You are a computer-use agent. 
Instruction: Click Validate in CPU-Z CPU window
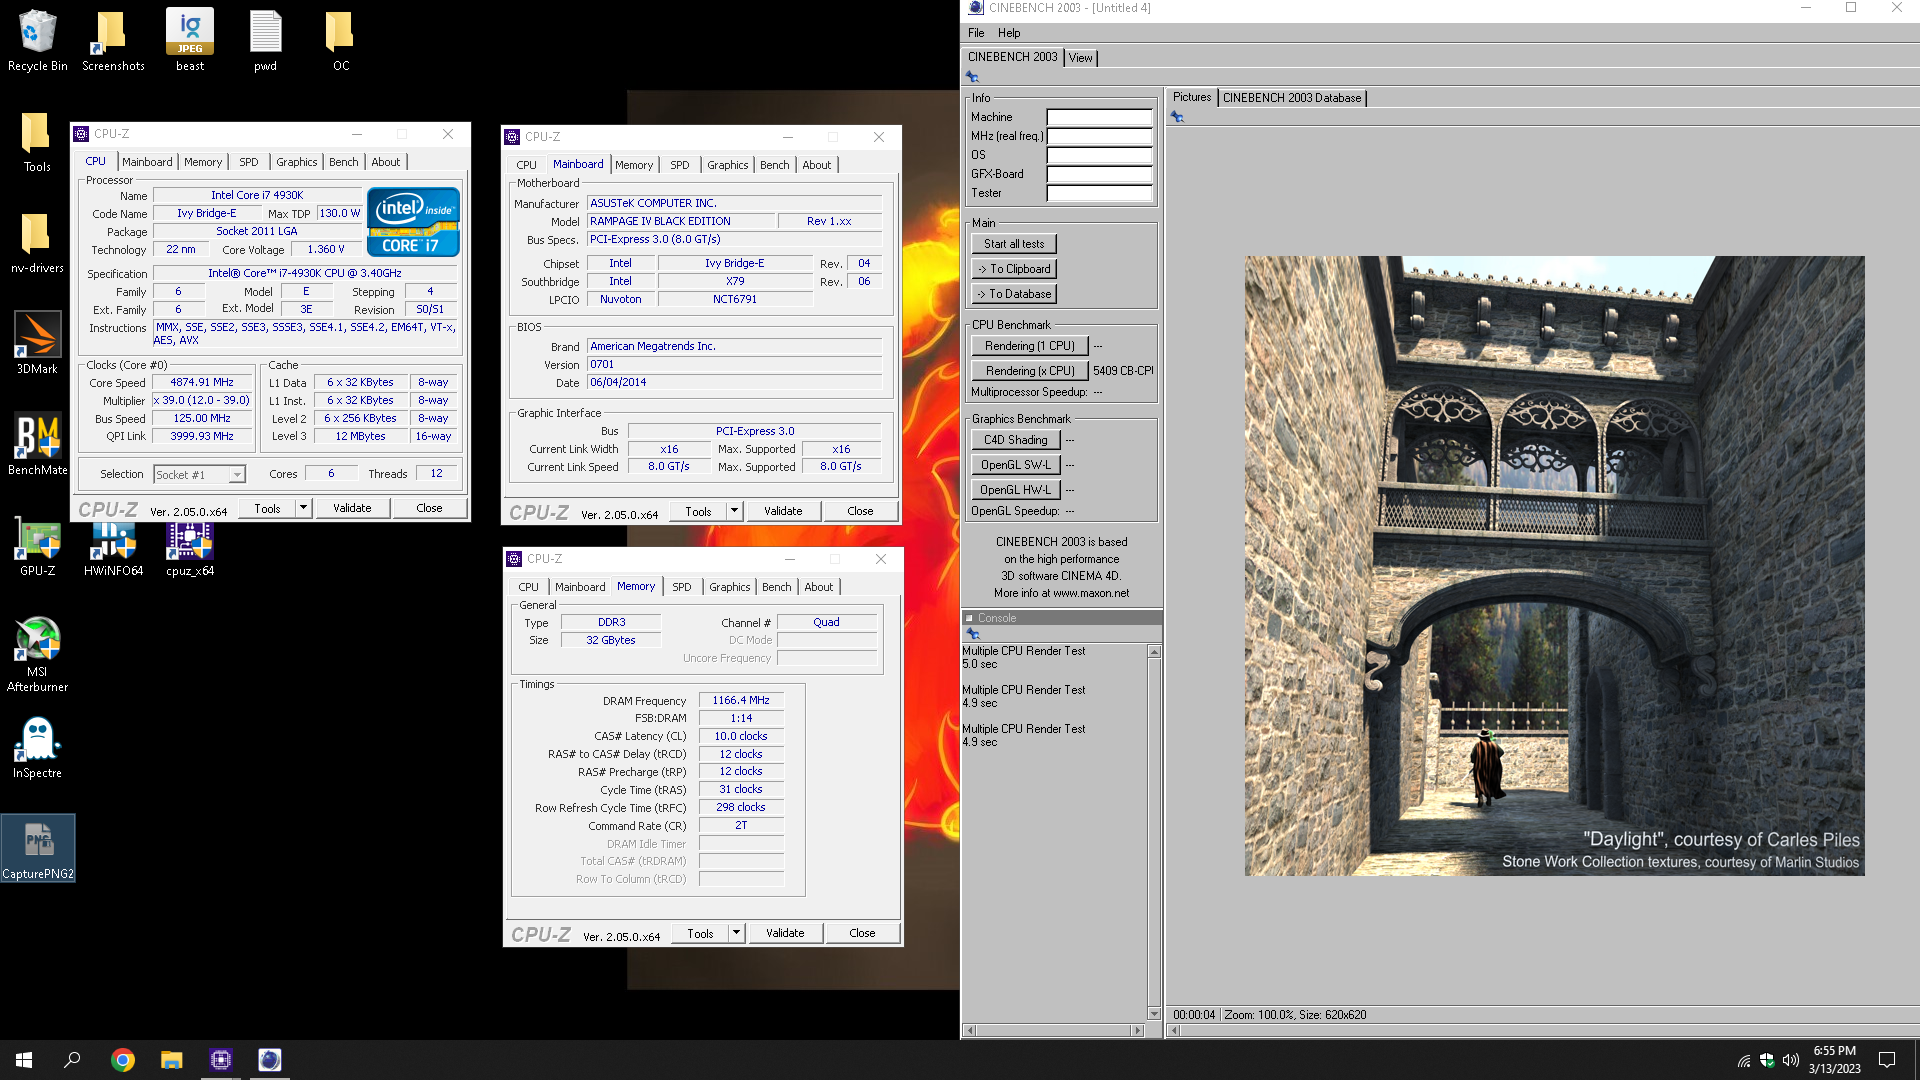click(x=352, y=508)
